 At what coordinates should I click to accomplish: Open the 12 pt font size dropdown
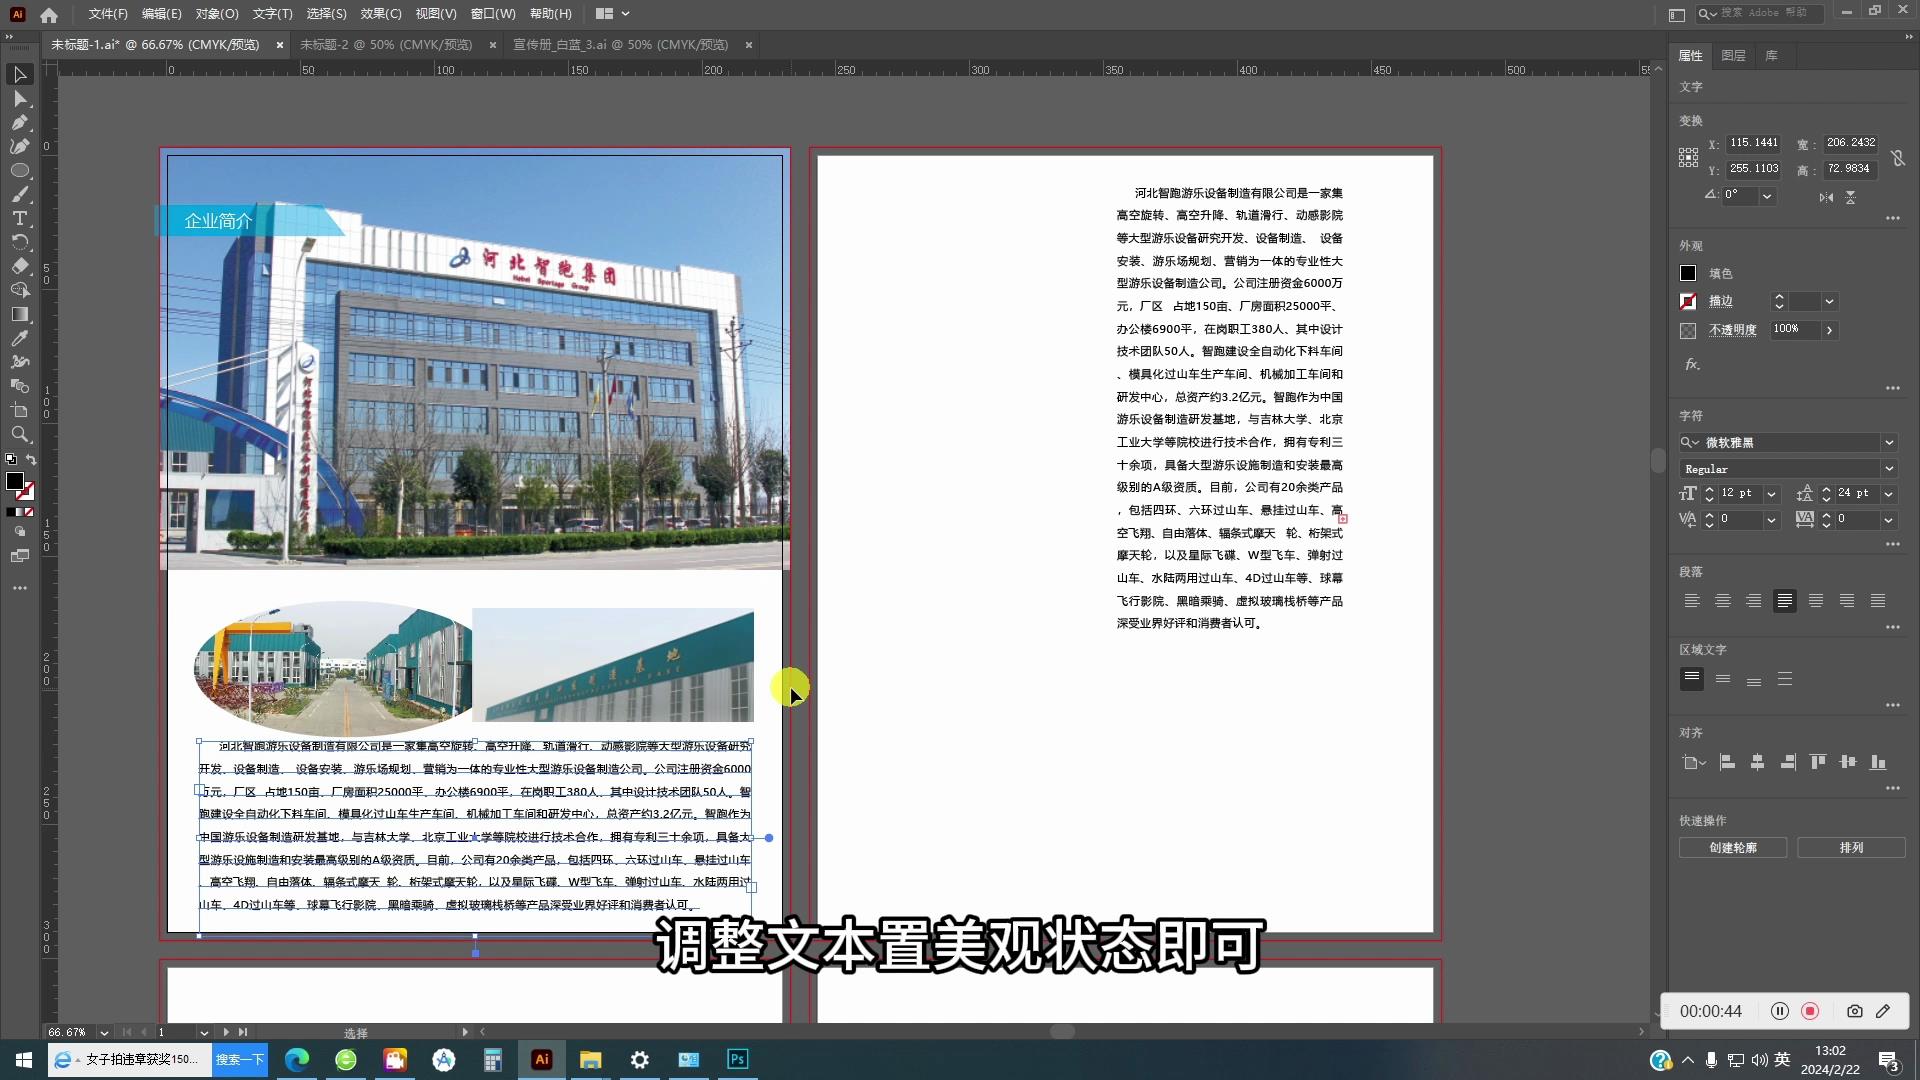1771,494
